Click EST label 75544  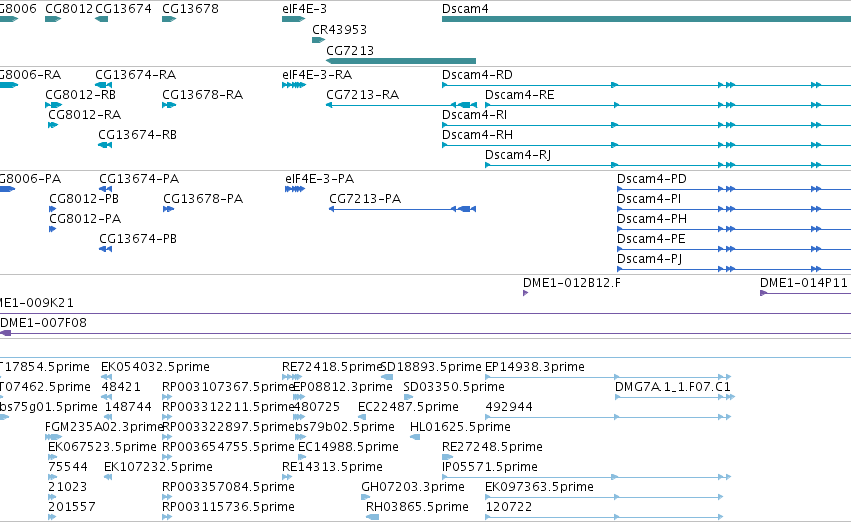[68, 467]
